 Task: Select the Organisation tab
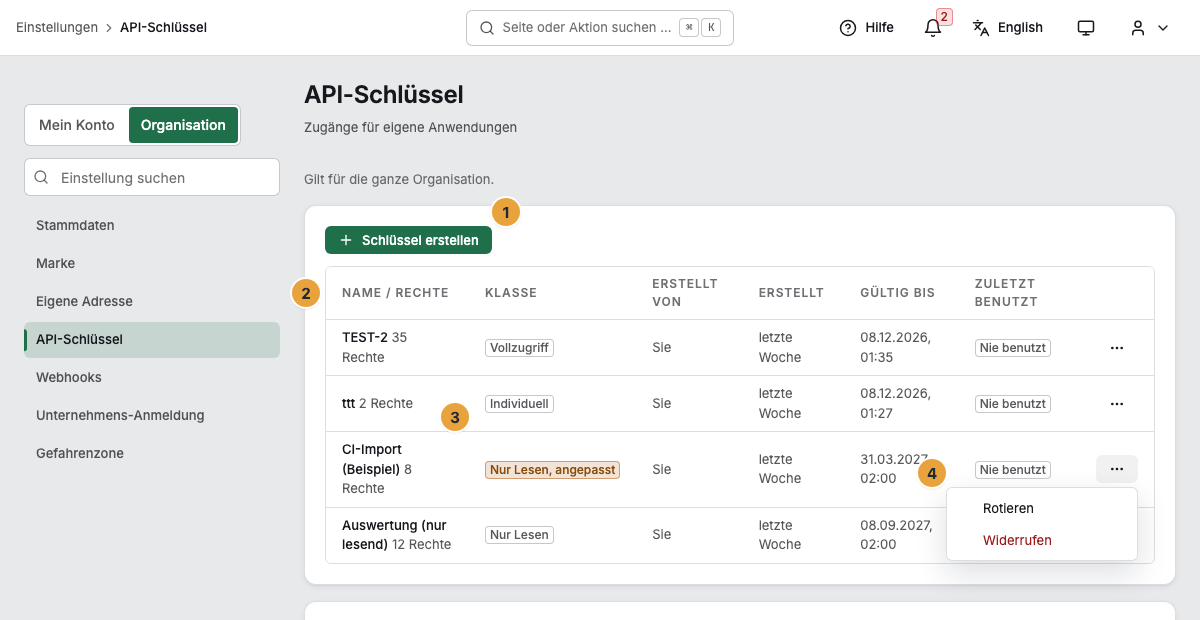[x=183, y=125]
